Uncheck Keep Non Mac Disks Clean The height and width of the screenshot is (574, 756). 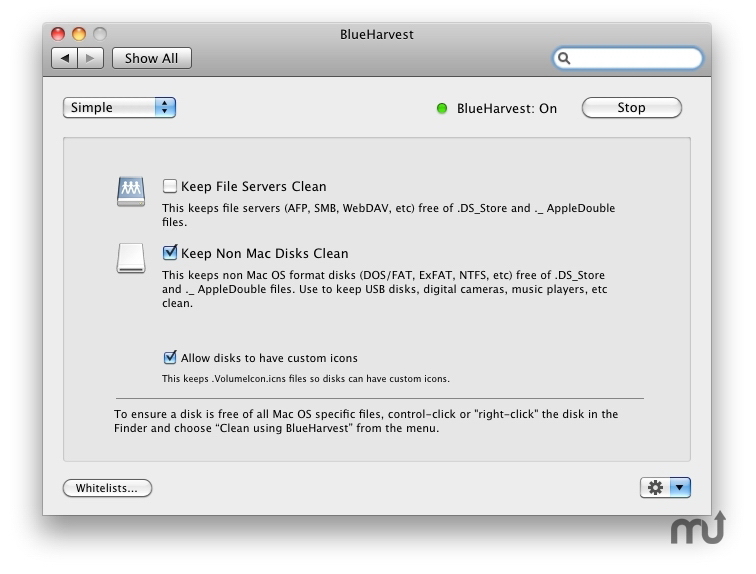click(170, 253)
